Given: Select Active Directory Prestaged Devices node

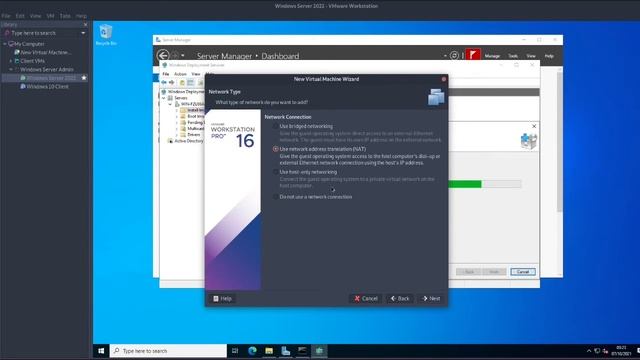Looking at the screenshot, I should pos(186,141).
